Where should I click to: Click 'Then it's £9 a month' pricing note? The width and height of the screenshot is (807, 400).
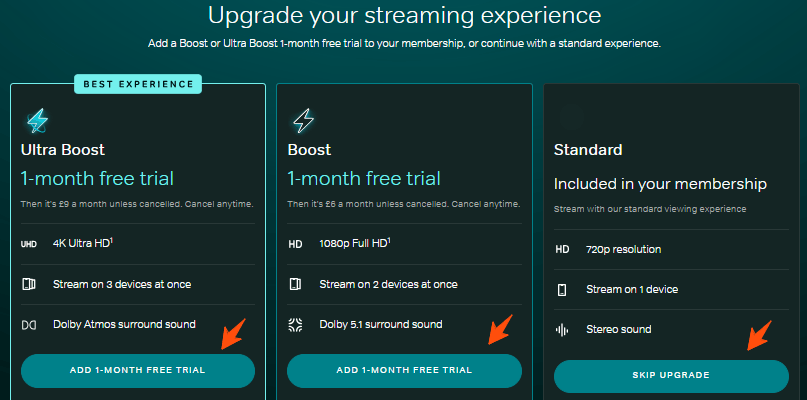pos(137,204)
